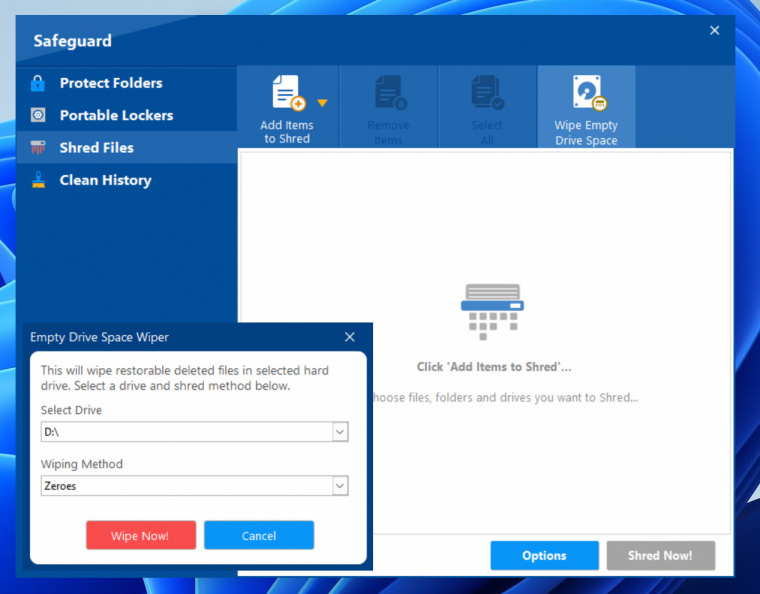Click Wipe Empty Drive Space disk icon

click(x=589, y=92)
